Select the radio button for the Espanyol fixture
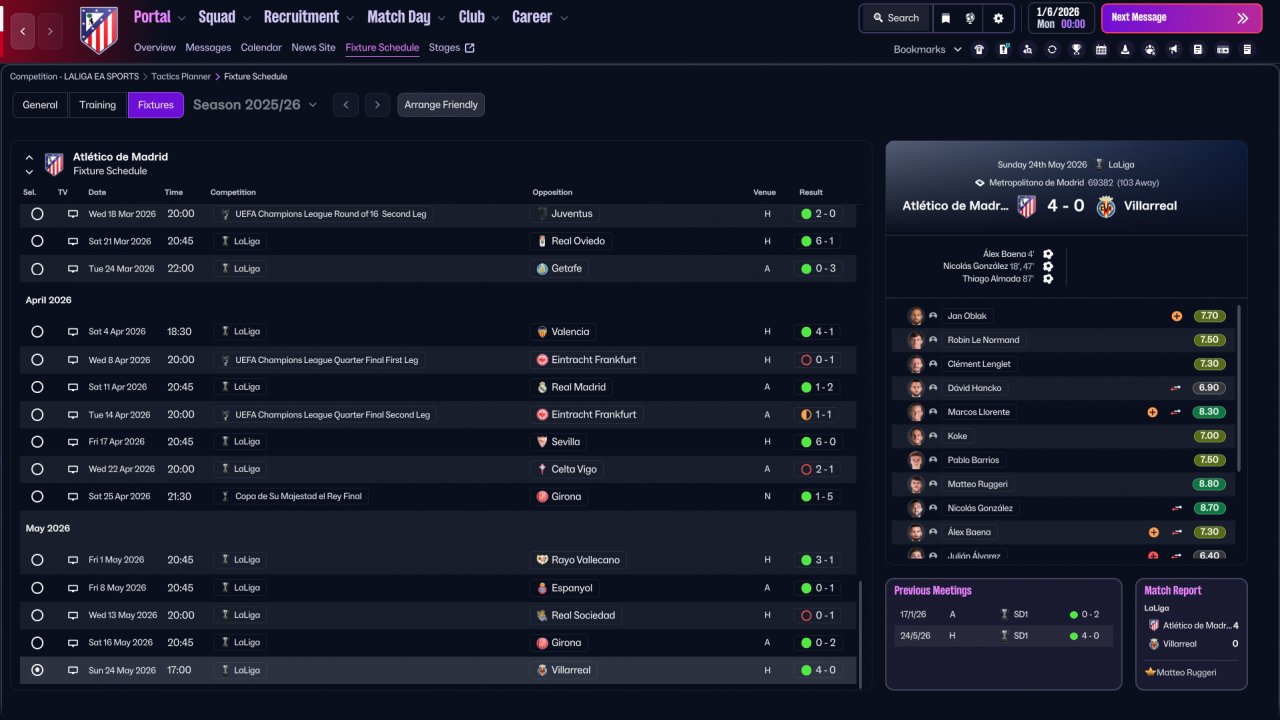The image size is (1280, 720). click(x=37, y=588)
